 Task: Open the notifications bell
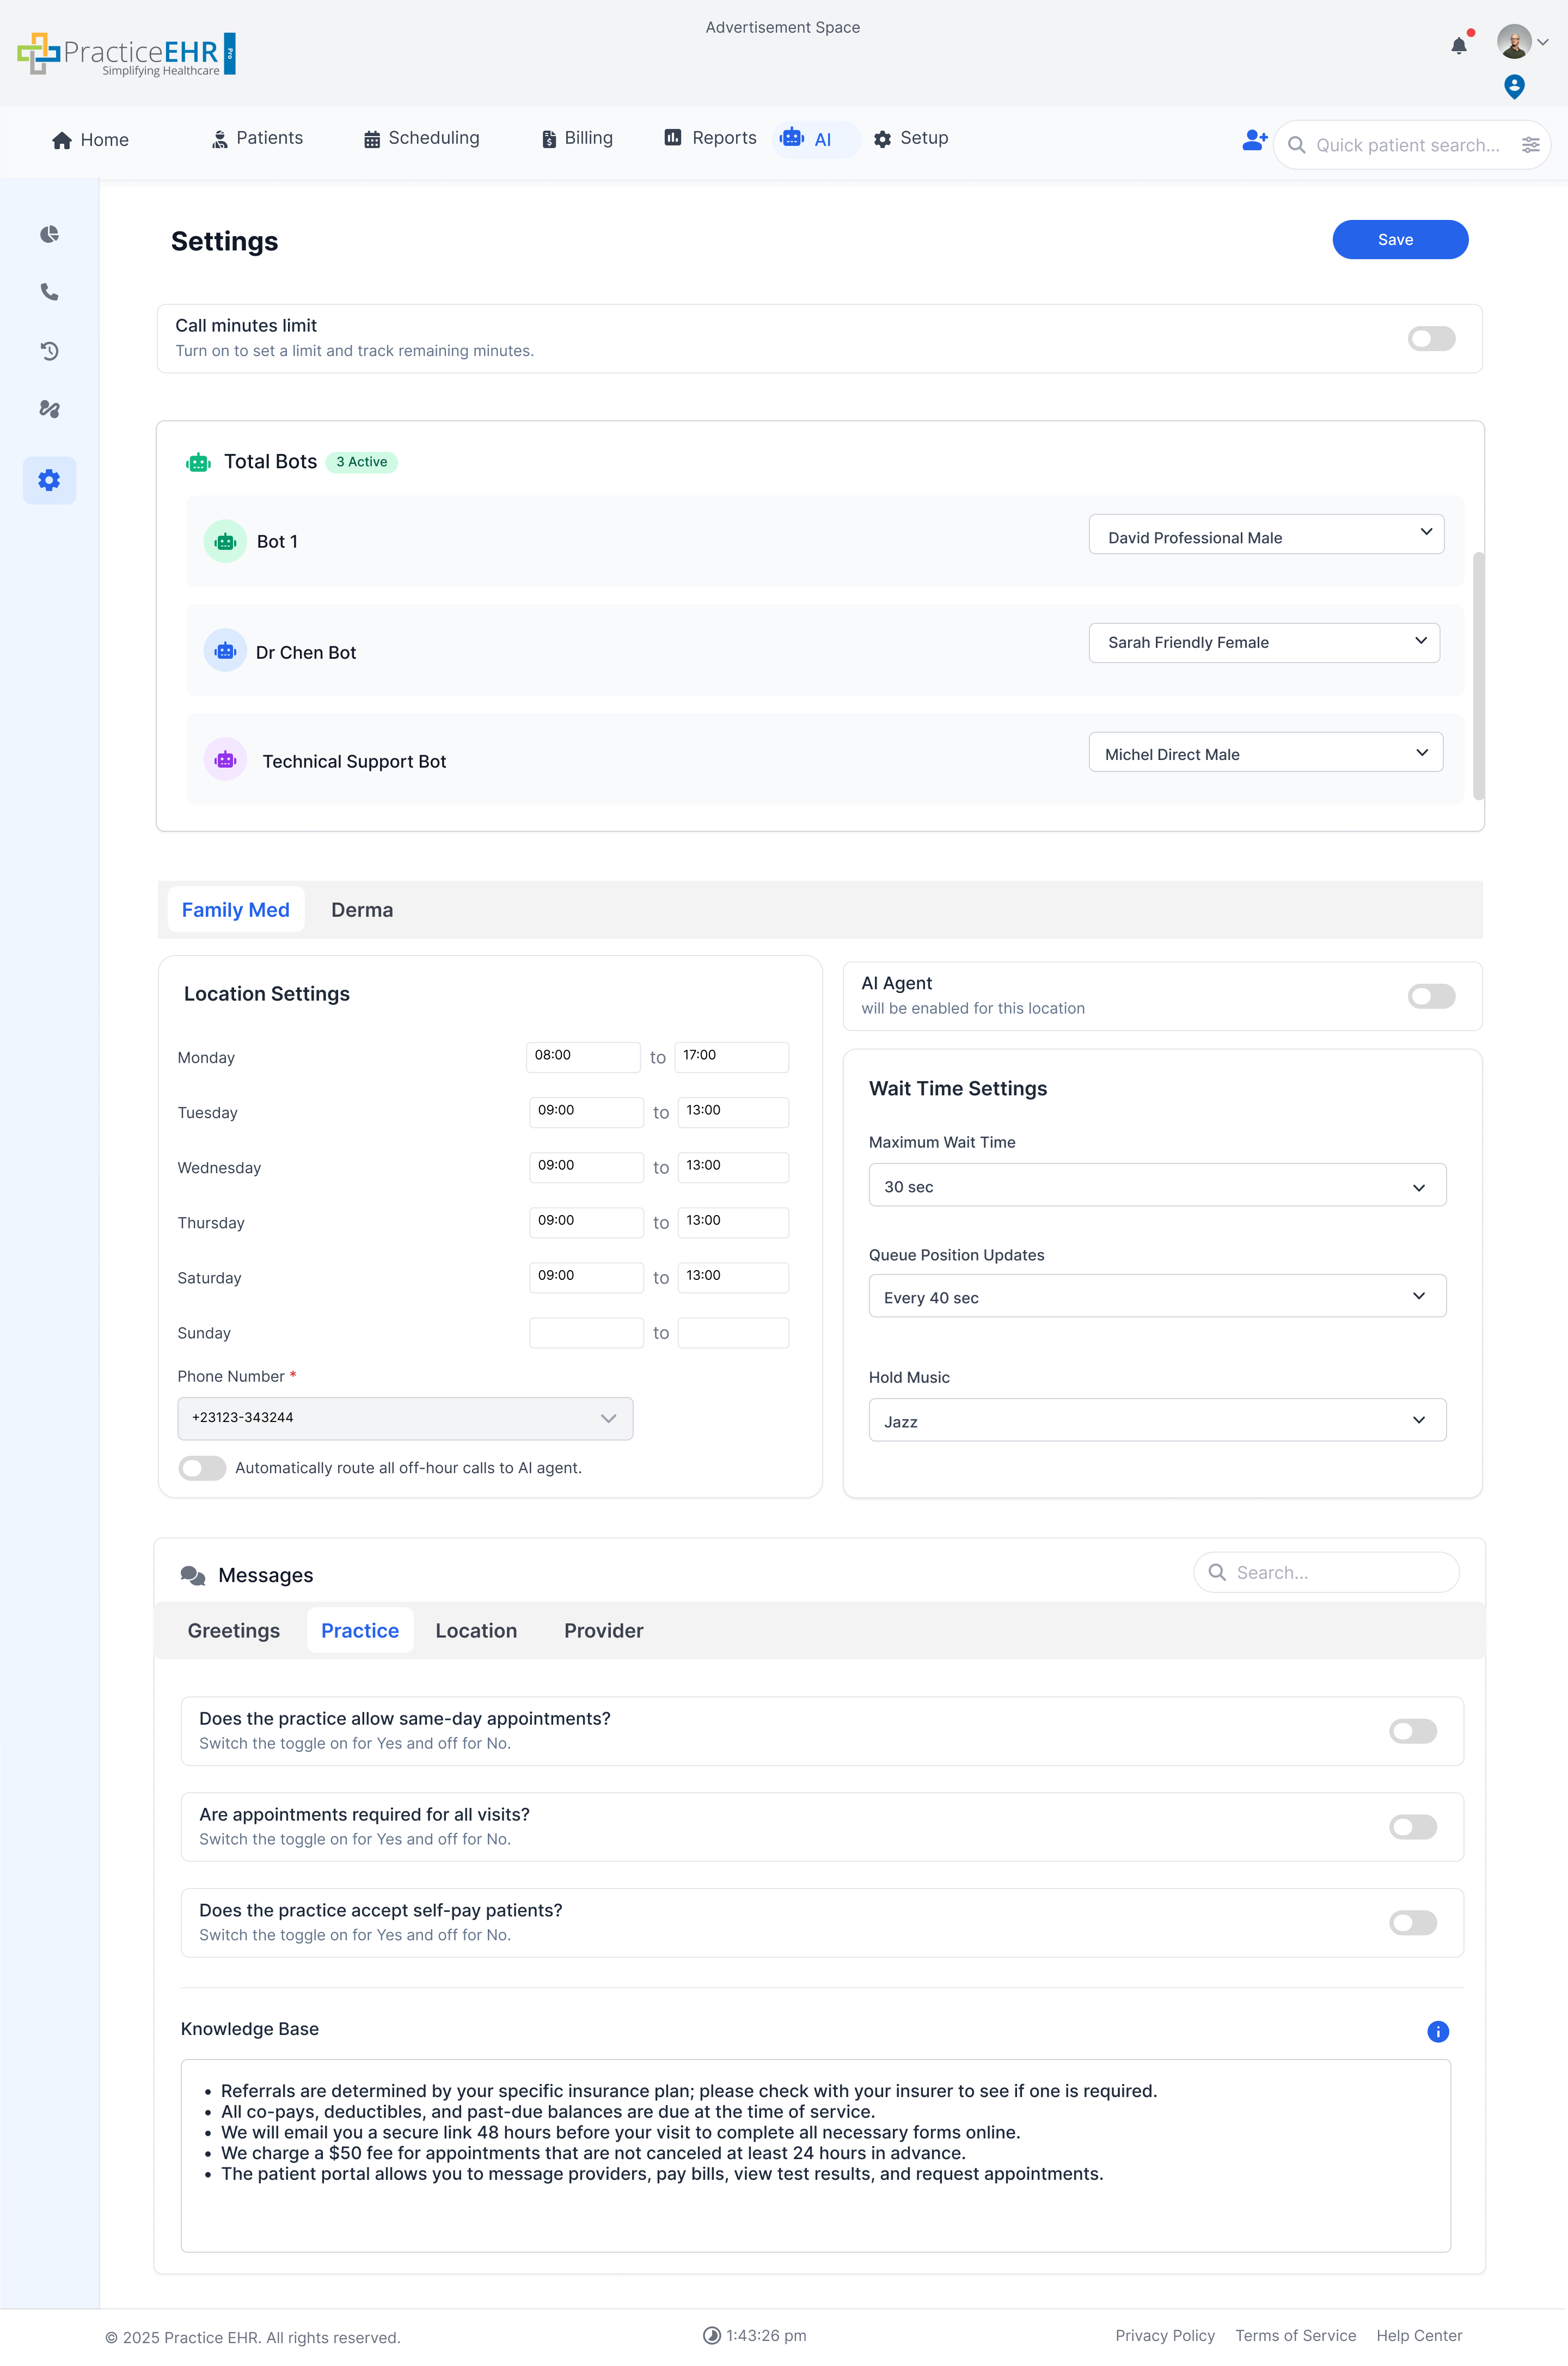(1459, 45)
